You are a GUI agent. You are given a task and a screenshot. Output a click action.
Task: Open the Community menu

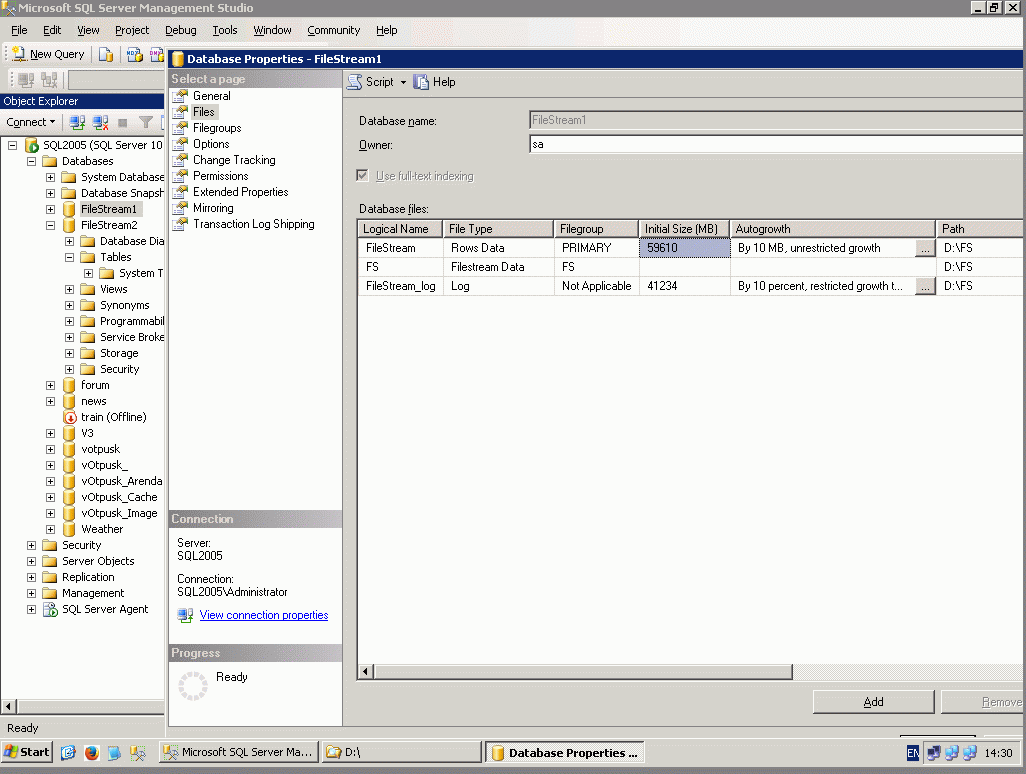pyautogui.click(x=334, y=30)
